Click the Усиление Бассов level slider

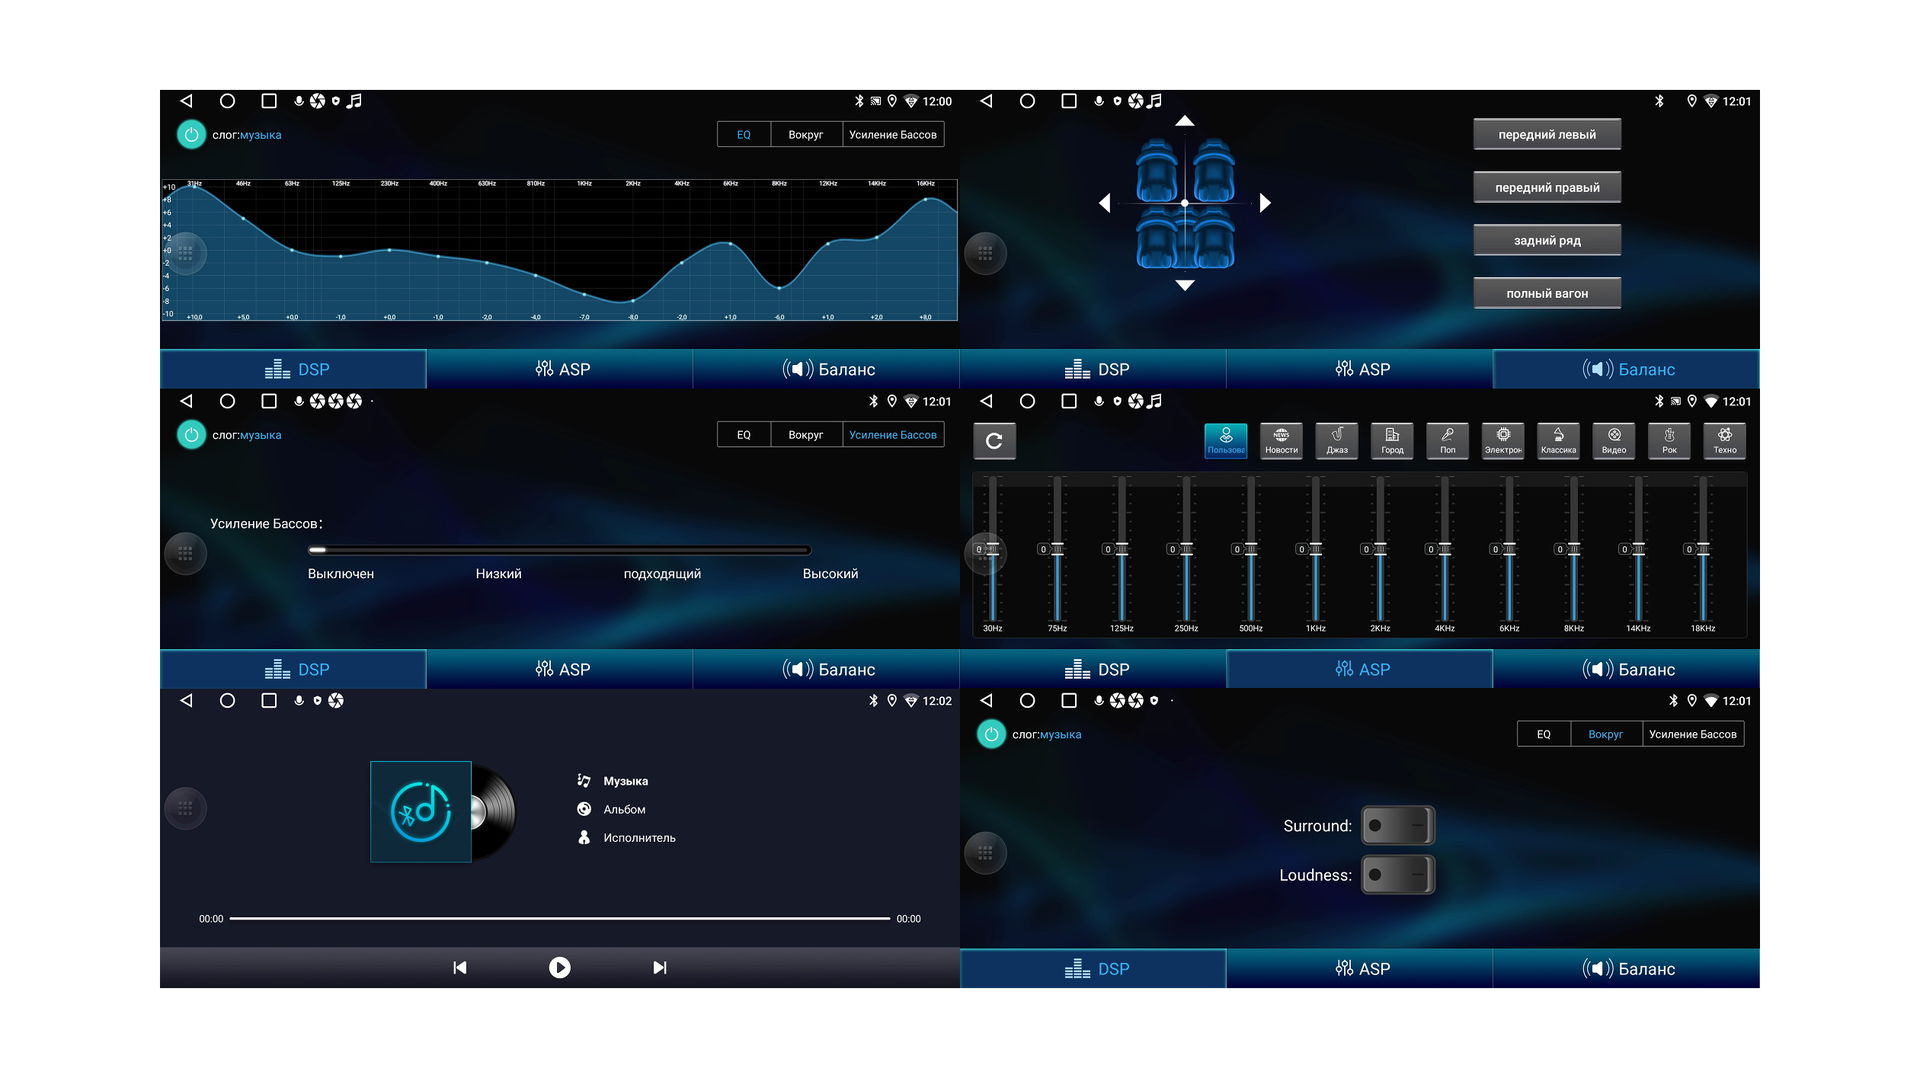(x=560, y=550)
